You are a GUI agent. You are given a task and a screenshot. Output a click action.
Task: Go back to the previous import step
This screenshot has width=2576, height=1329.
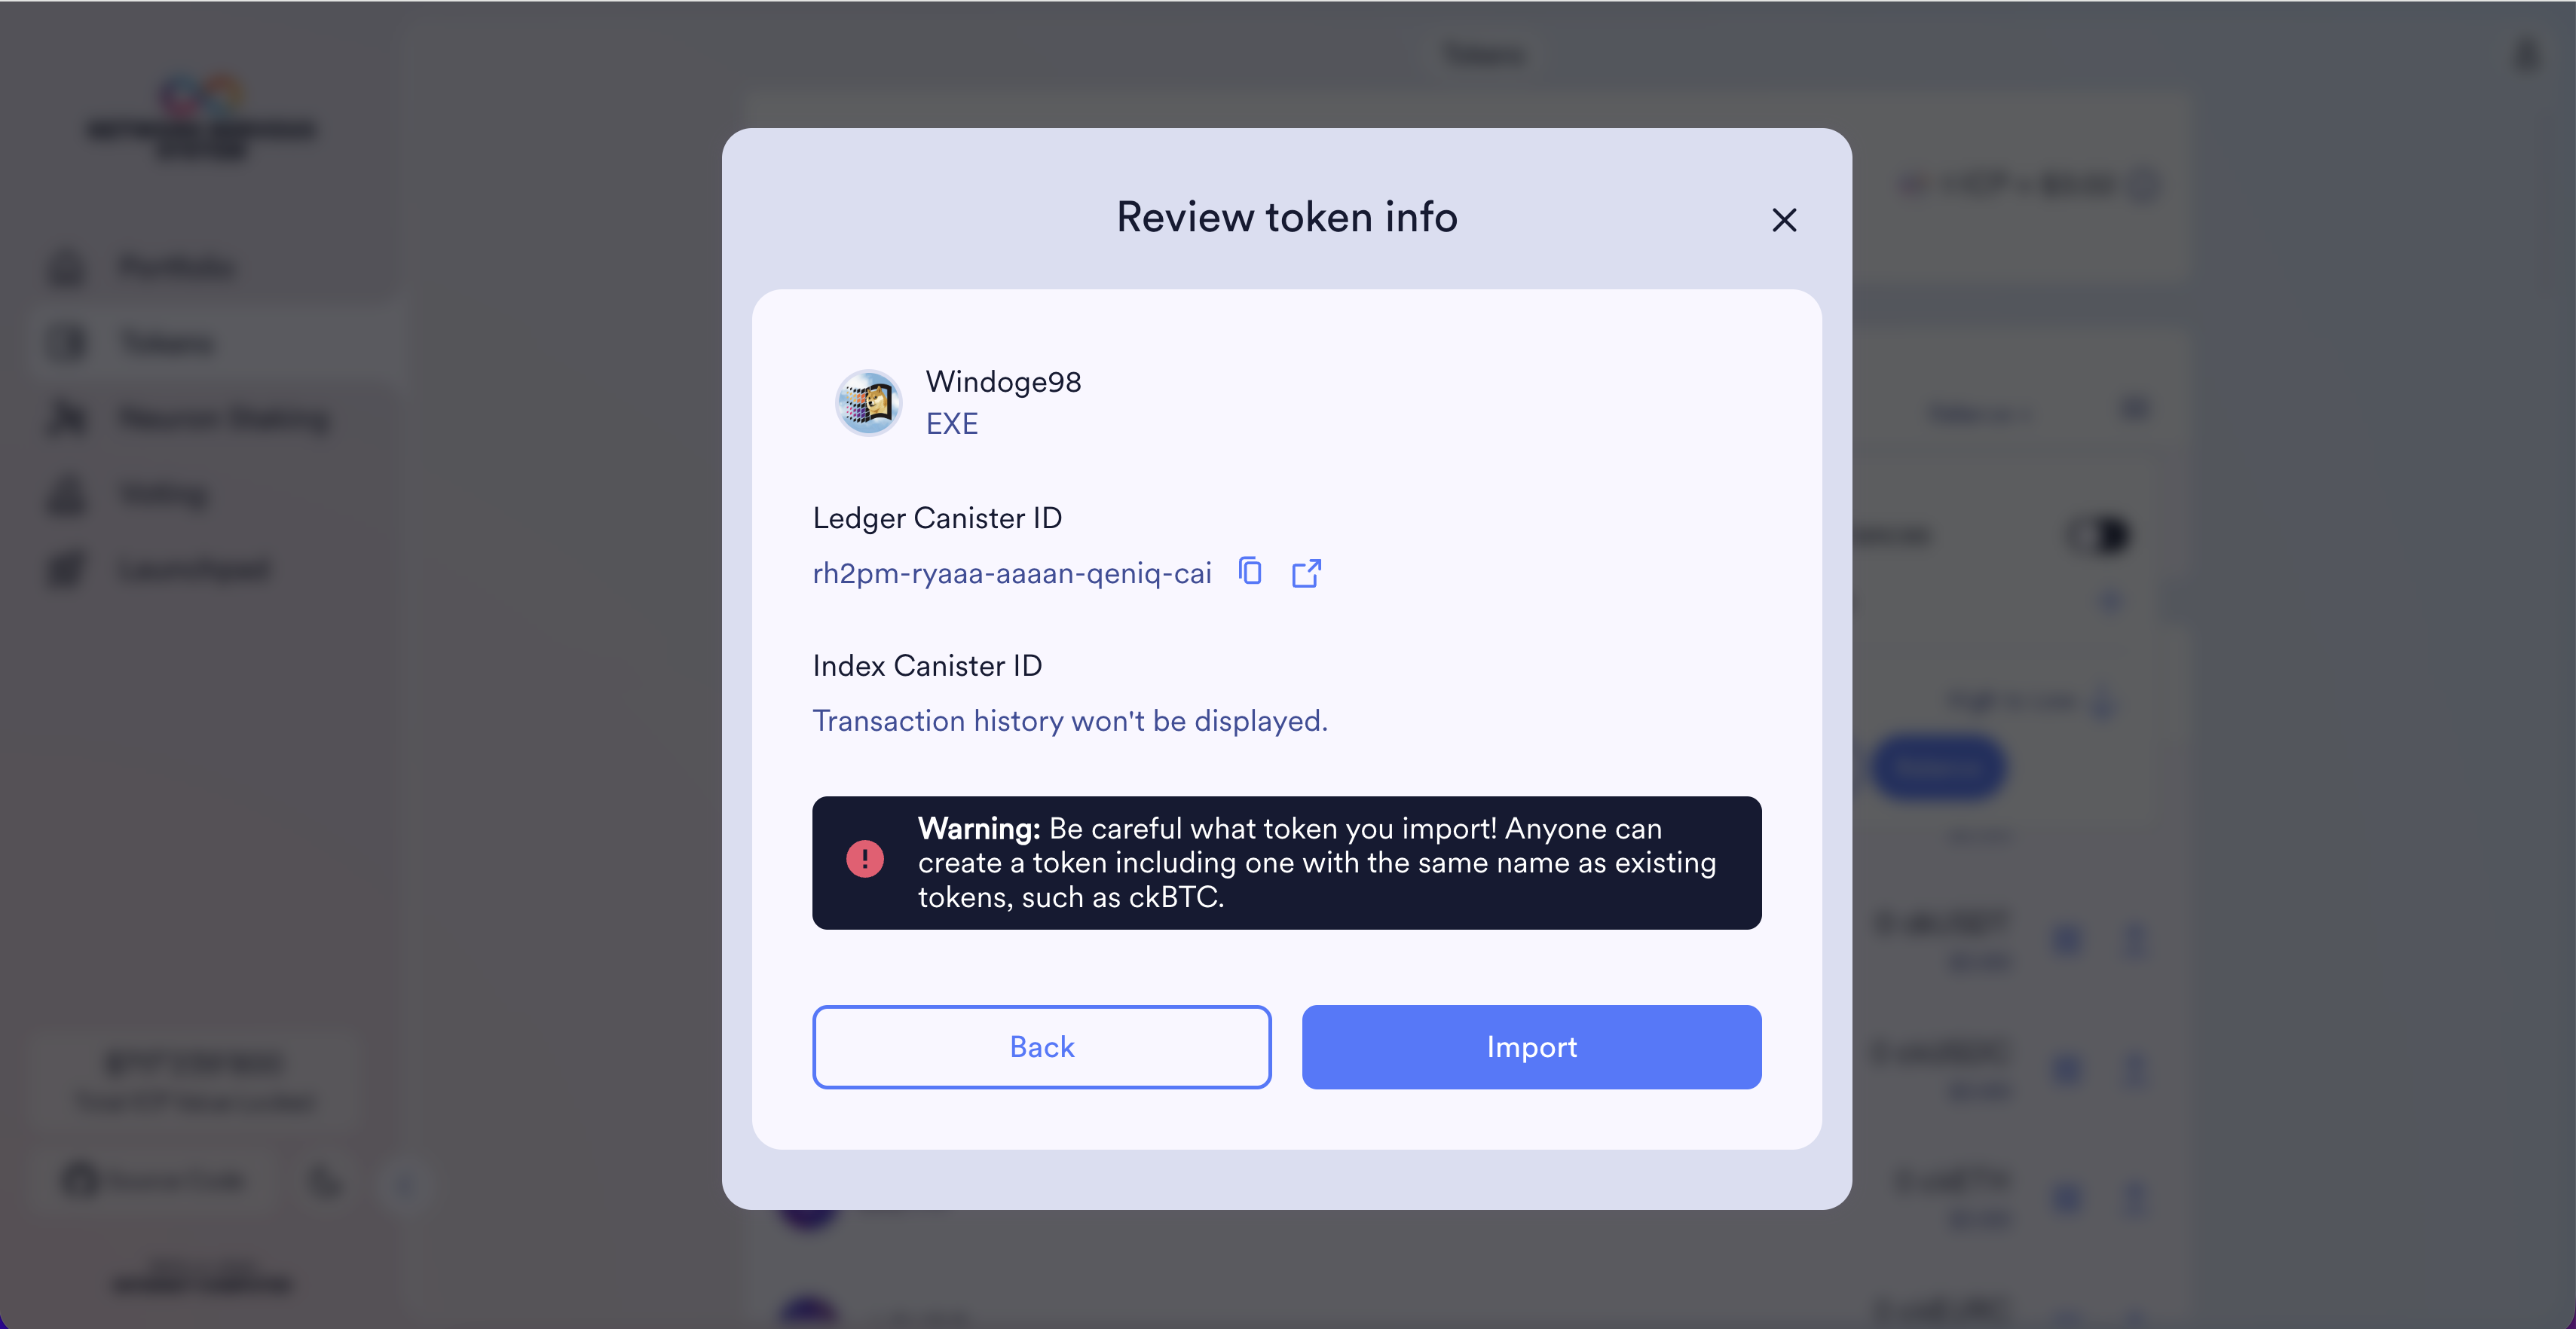coord(1041,1047)
